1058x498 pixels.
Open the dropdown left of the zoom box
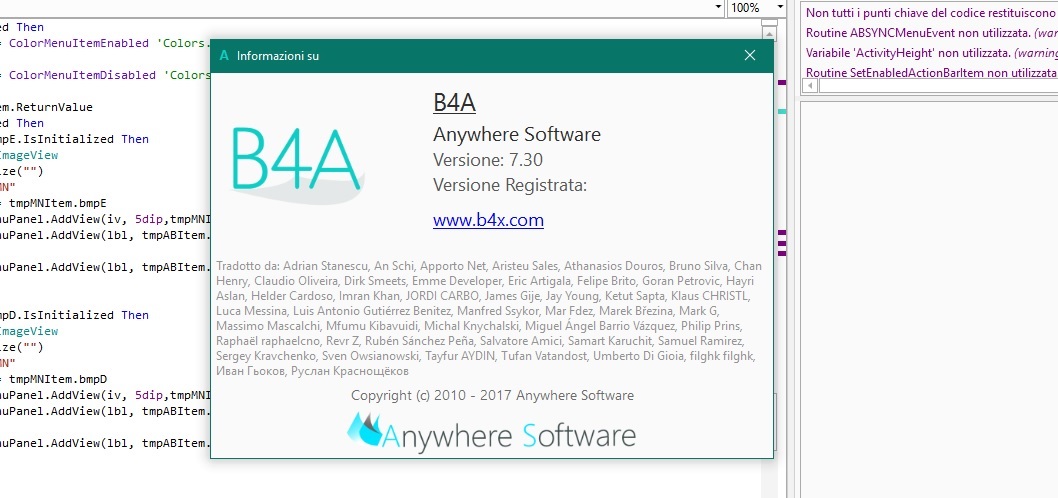tap(717, 8)
